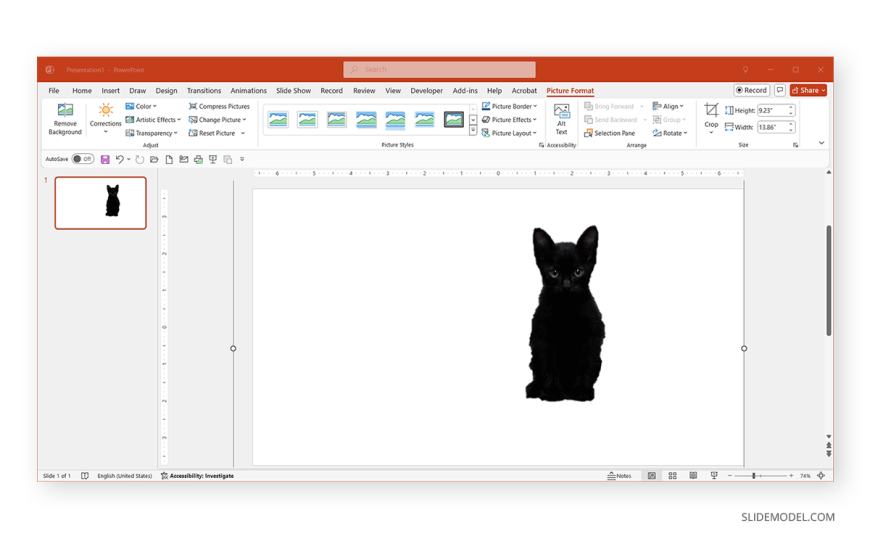Select slide 1 thumbnail

[x=100, y=203]
